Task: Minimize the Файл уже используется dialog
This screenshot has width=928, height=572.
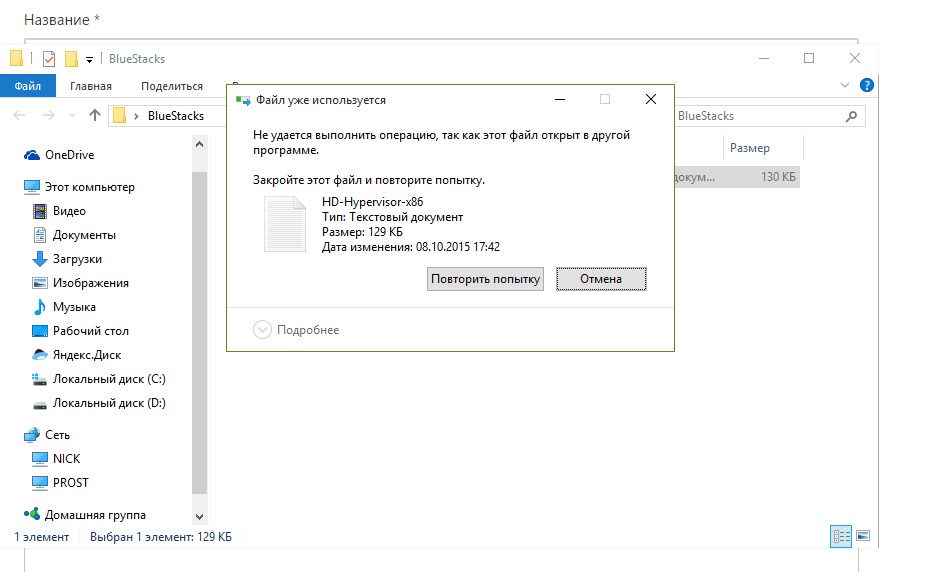Action: 560,99
